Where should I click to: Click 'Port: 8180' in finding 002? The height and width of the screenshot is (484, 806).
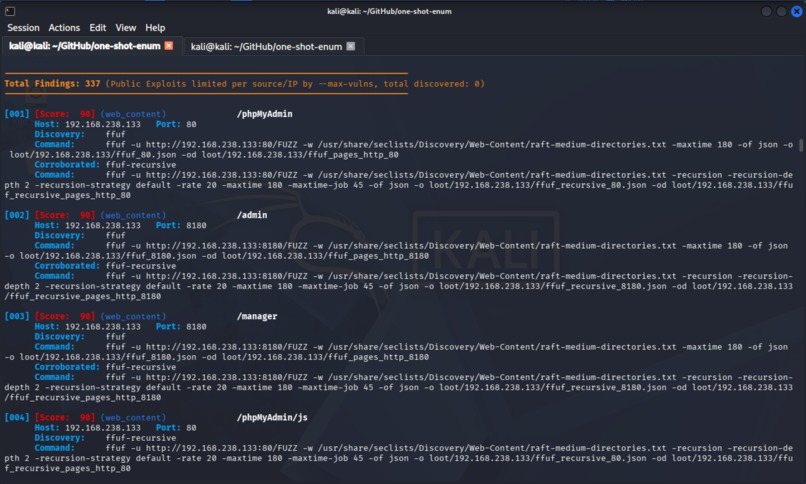(181, 225)
